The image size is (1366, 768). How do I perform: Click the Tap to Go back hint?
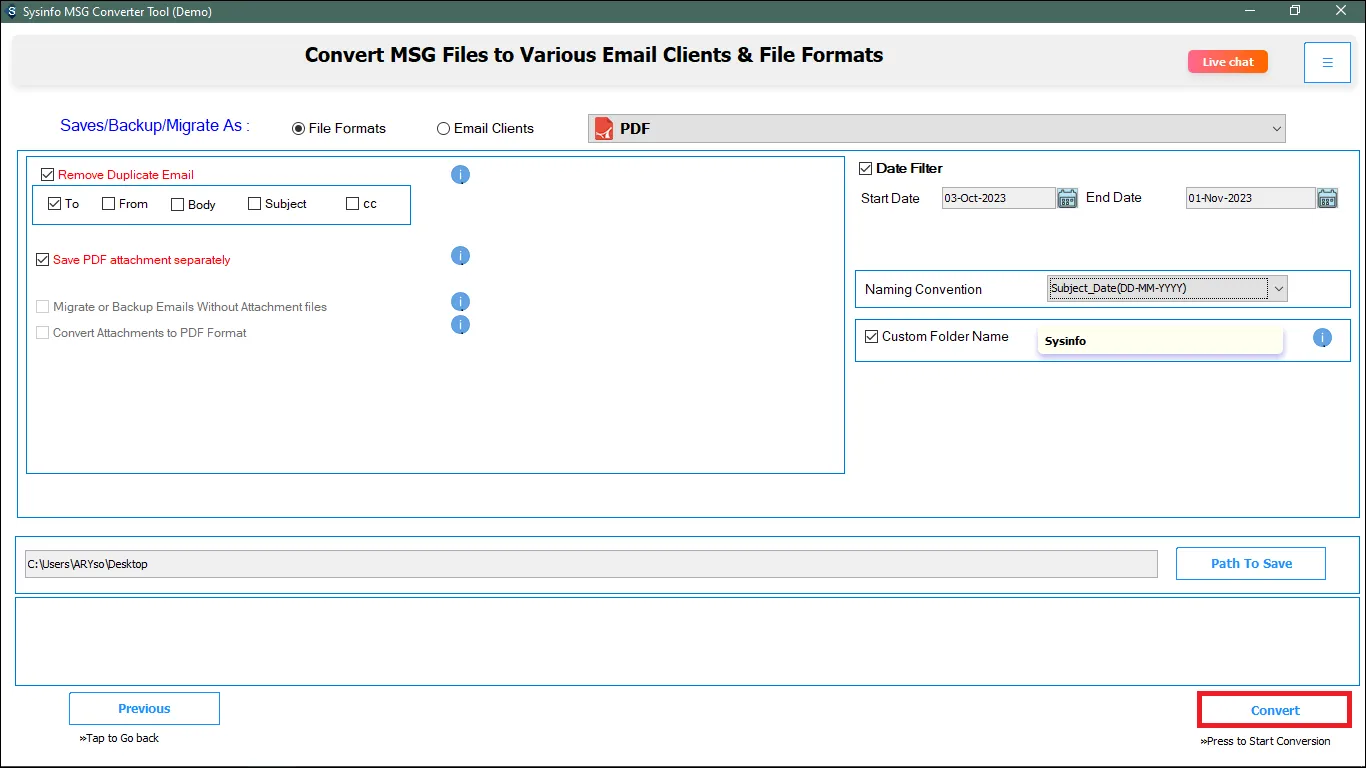coord(119,739)
